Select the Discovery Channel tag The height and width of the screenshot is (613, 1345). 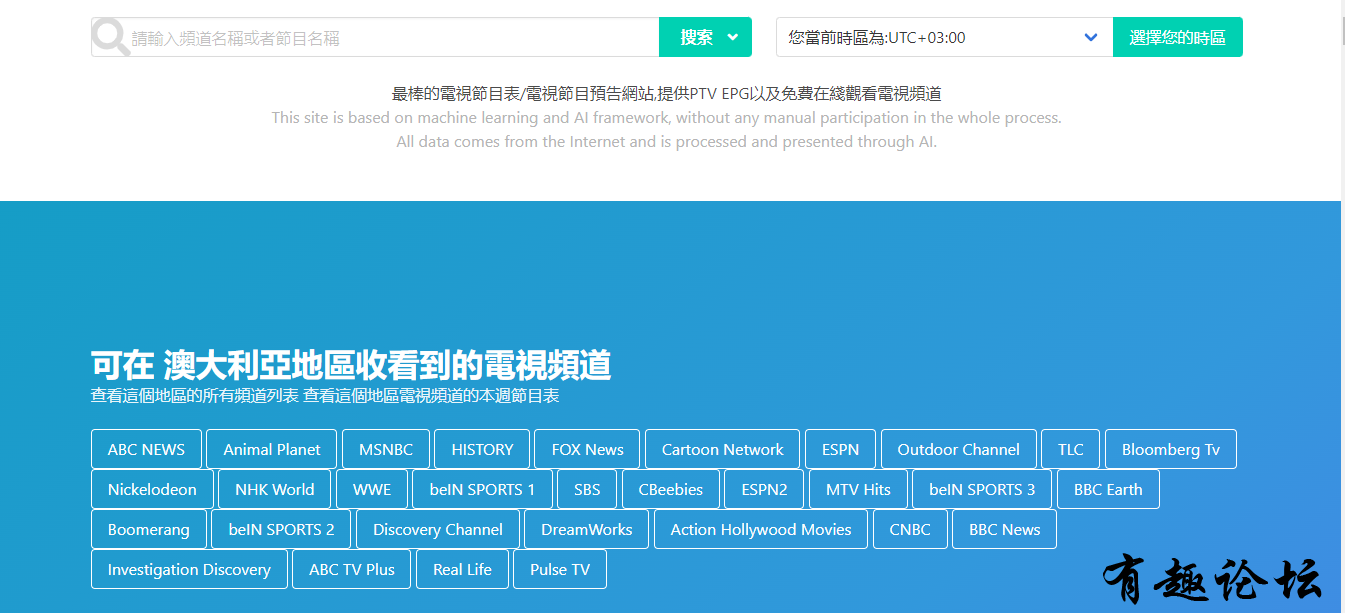coord(438,529)
